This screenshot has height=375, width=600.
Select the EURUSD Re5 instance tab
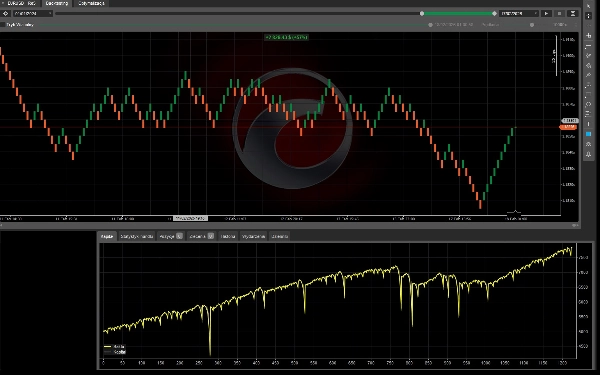click(20, 3)
